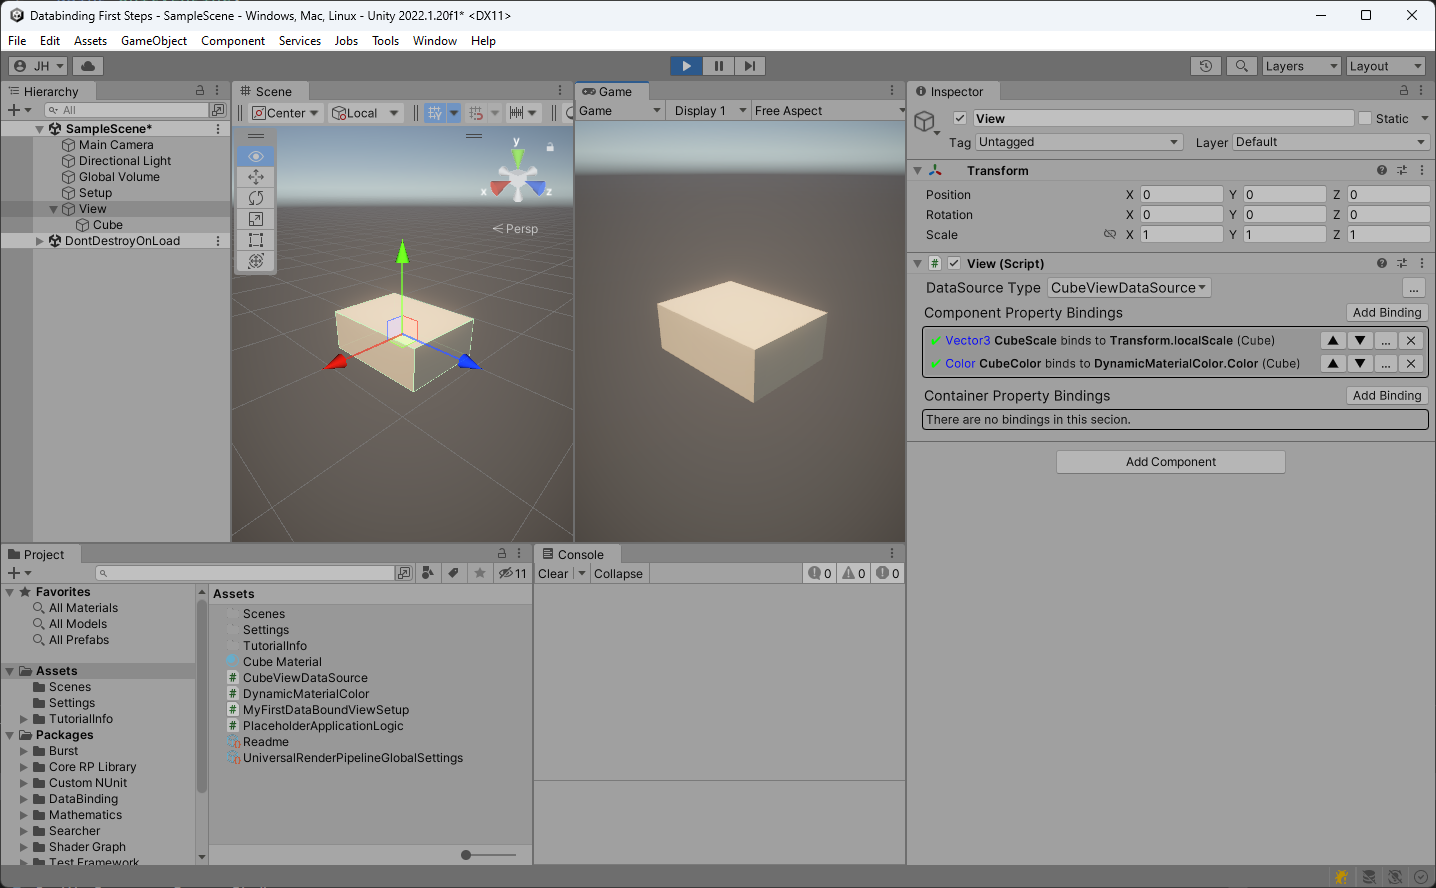Image resolution: width=1436 pixels, height=888 pixels.
Task: Clear the Console
Action: coord(553,573)
